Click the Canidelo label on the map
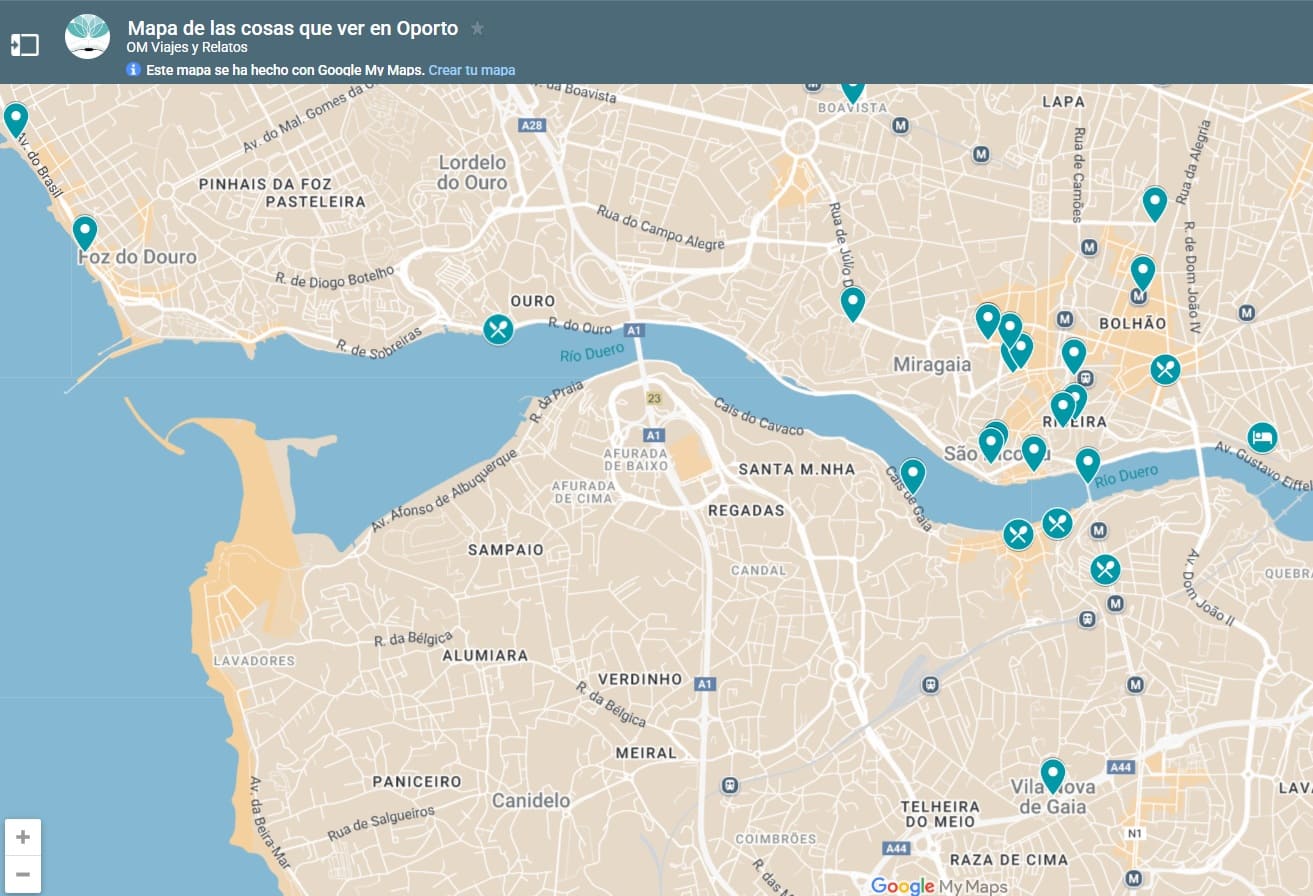 tap(531, 800)
